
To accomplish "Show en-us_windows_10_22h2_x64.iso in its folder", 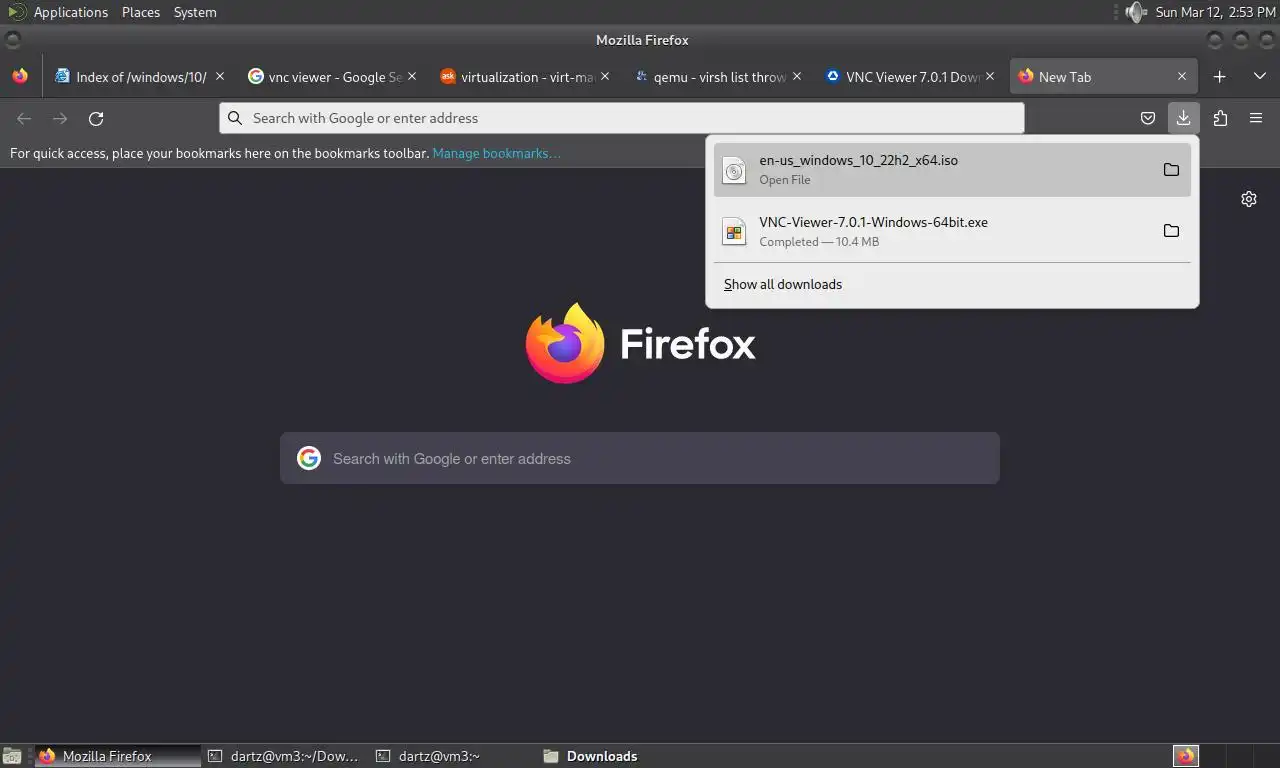I will tap(1171, 169).
